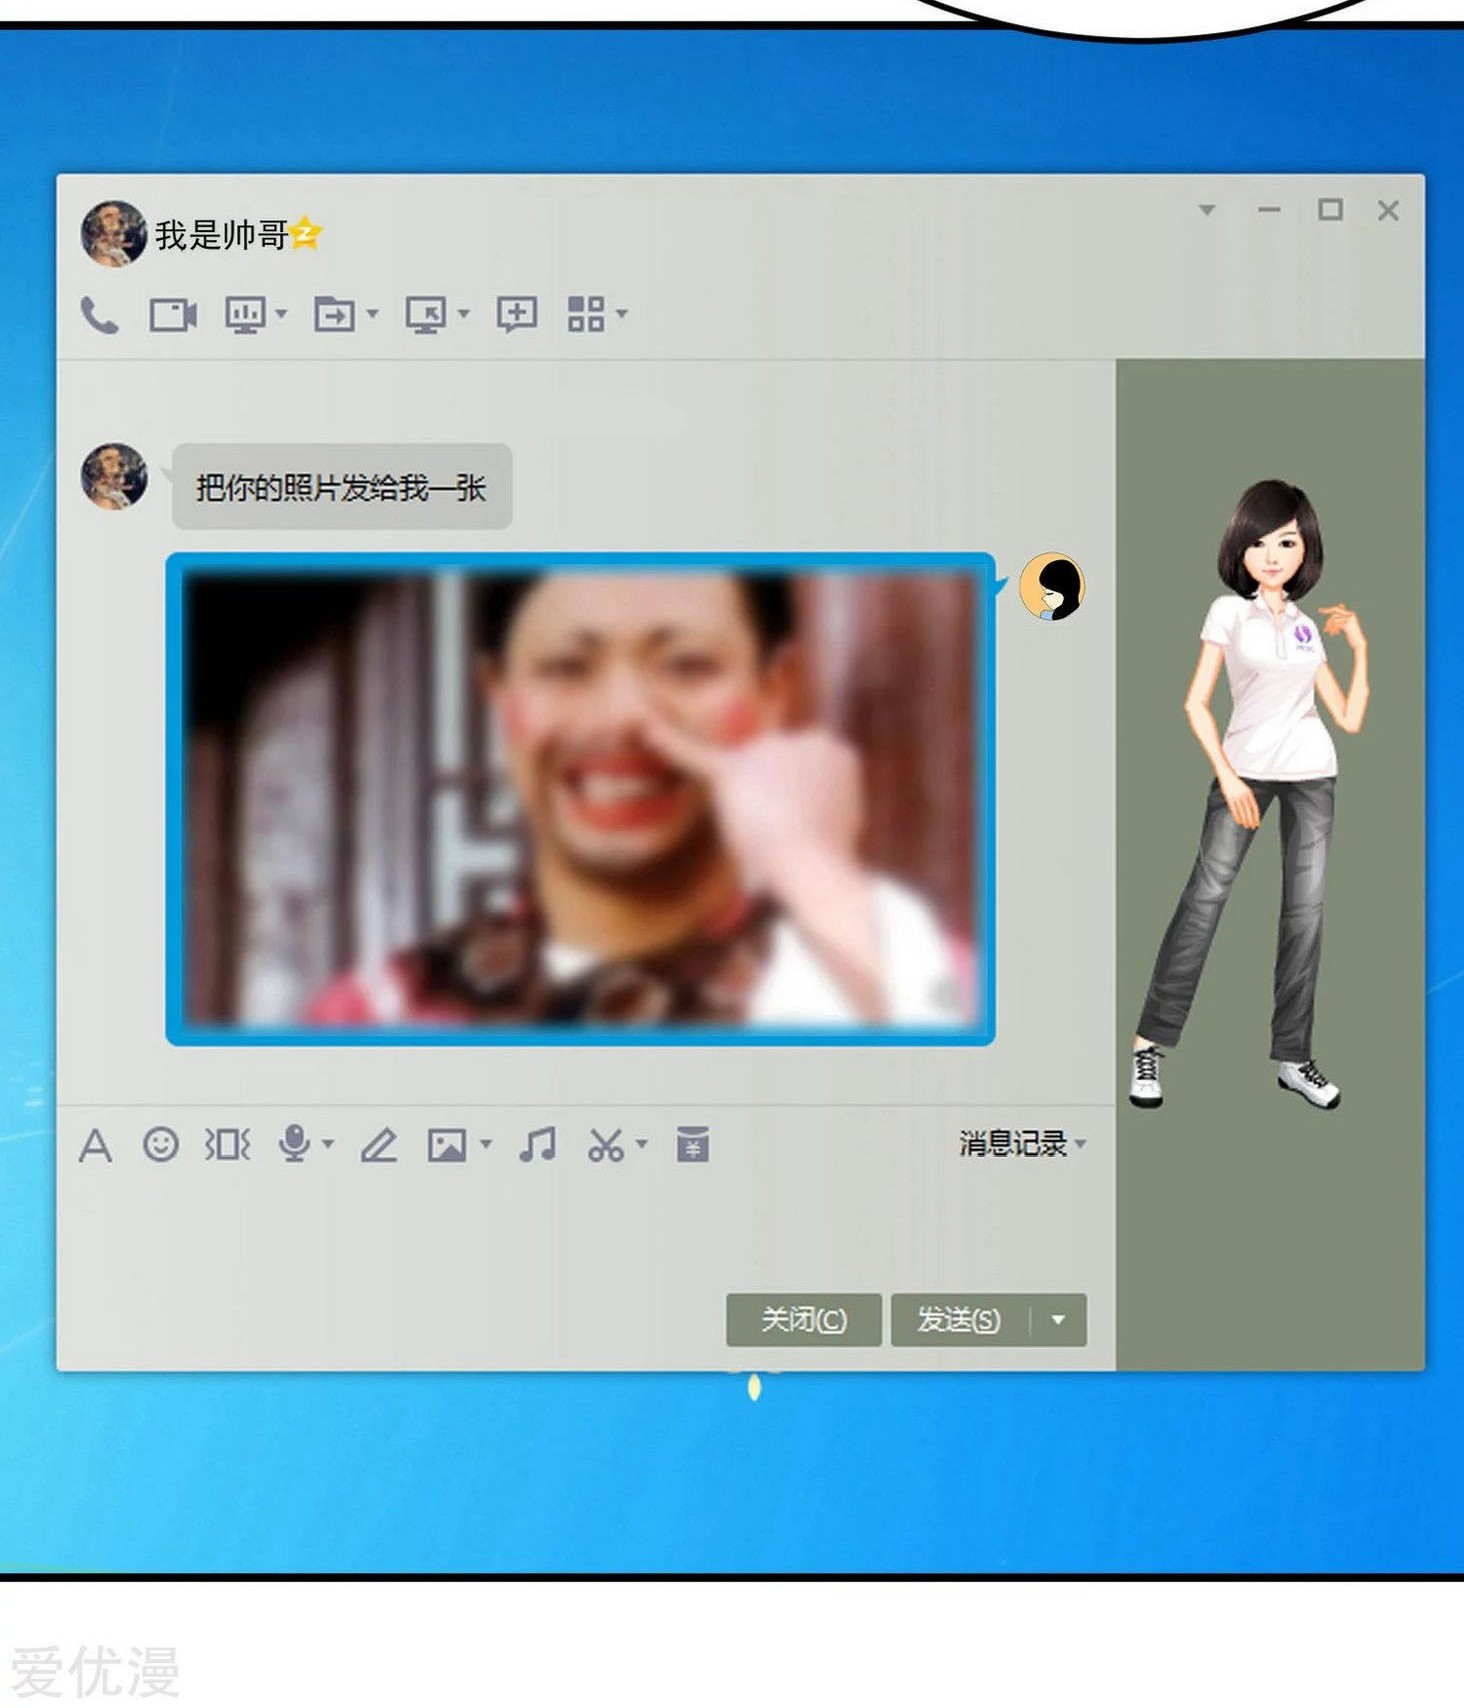This screenshot has height=1708, width=1464.
Task: Send a window shake nudge
Action: click(x=227, y=1144)
